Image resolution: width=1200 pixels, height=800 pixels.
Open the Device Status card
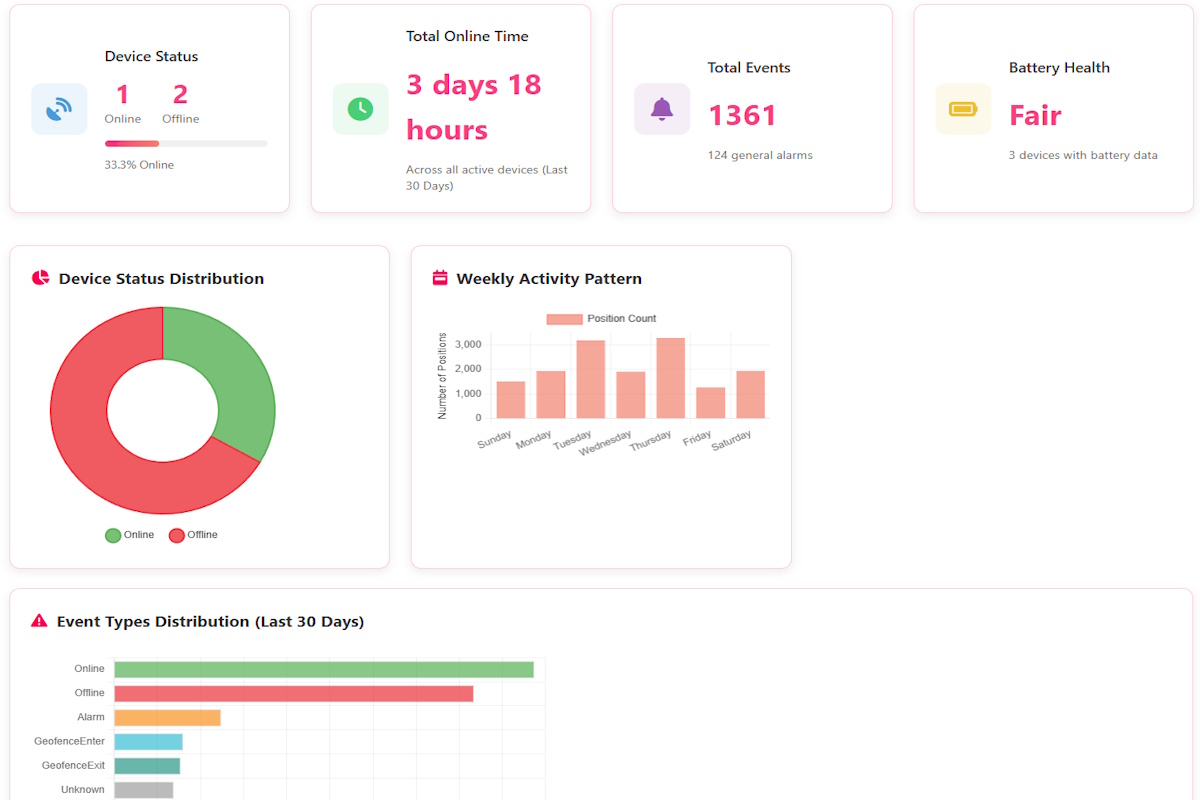[150, 107]
